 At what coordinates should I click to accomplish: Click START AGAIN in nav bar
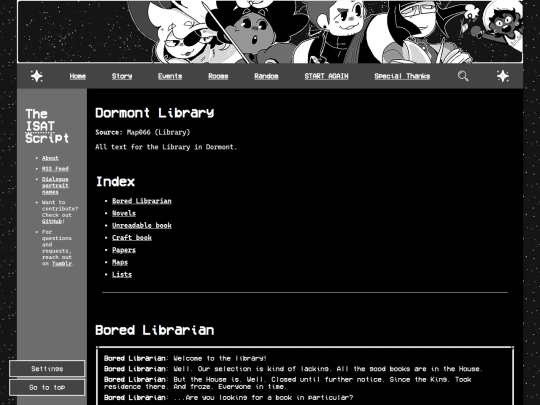coord(326,76)
